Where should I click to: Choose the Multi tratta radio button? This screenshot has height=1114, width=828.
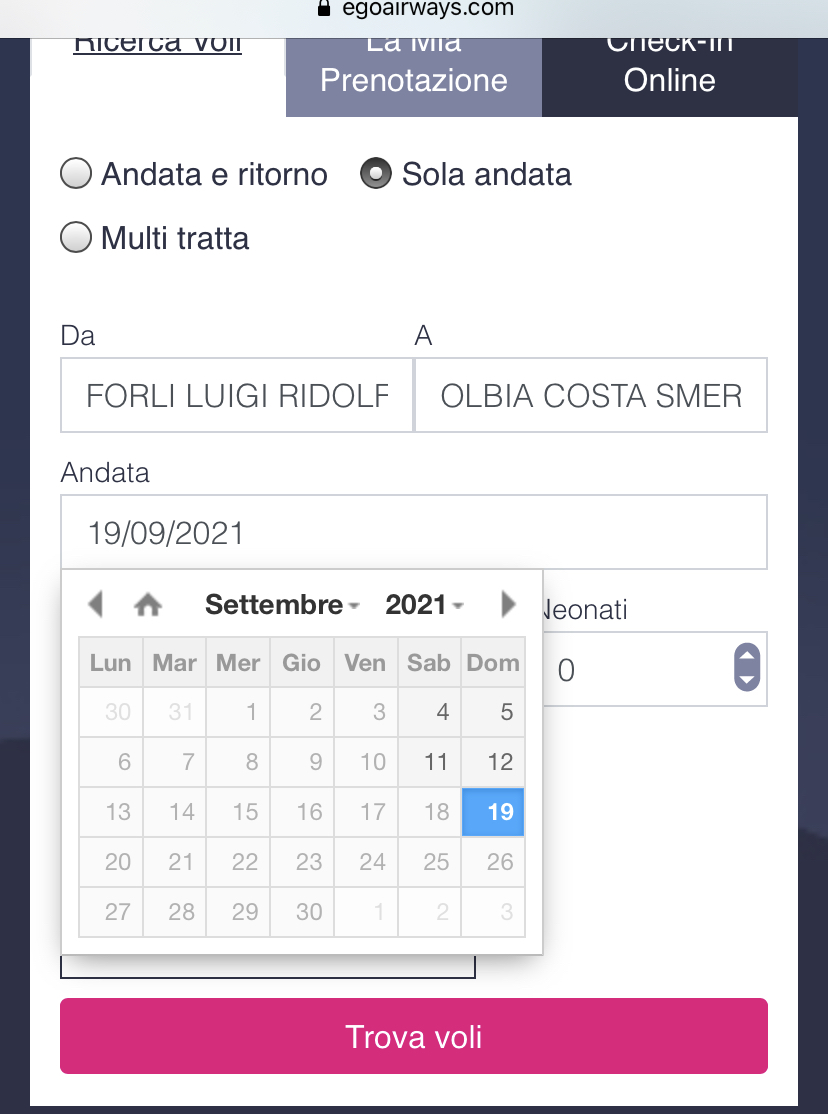[x=76, y=238]
